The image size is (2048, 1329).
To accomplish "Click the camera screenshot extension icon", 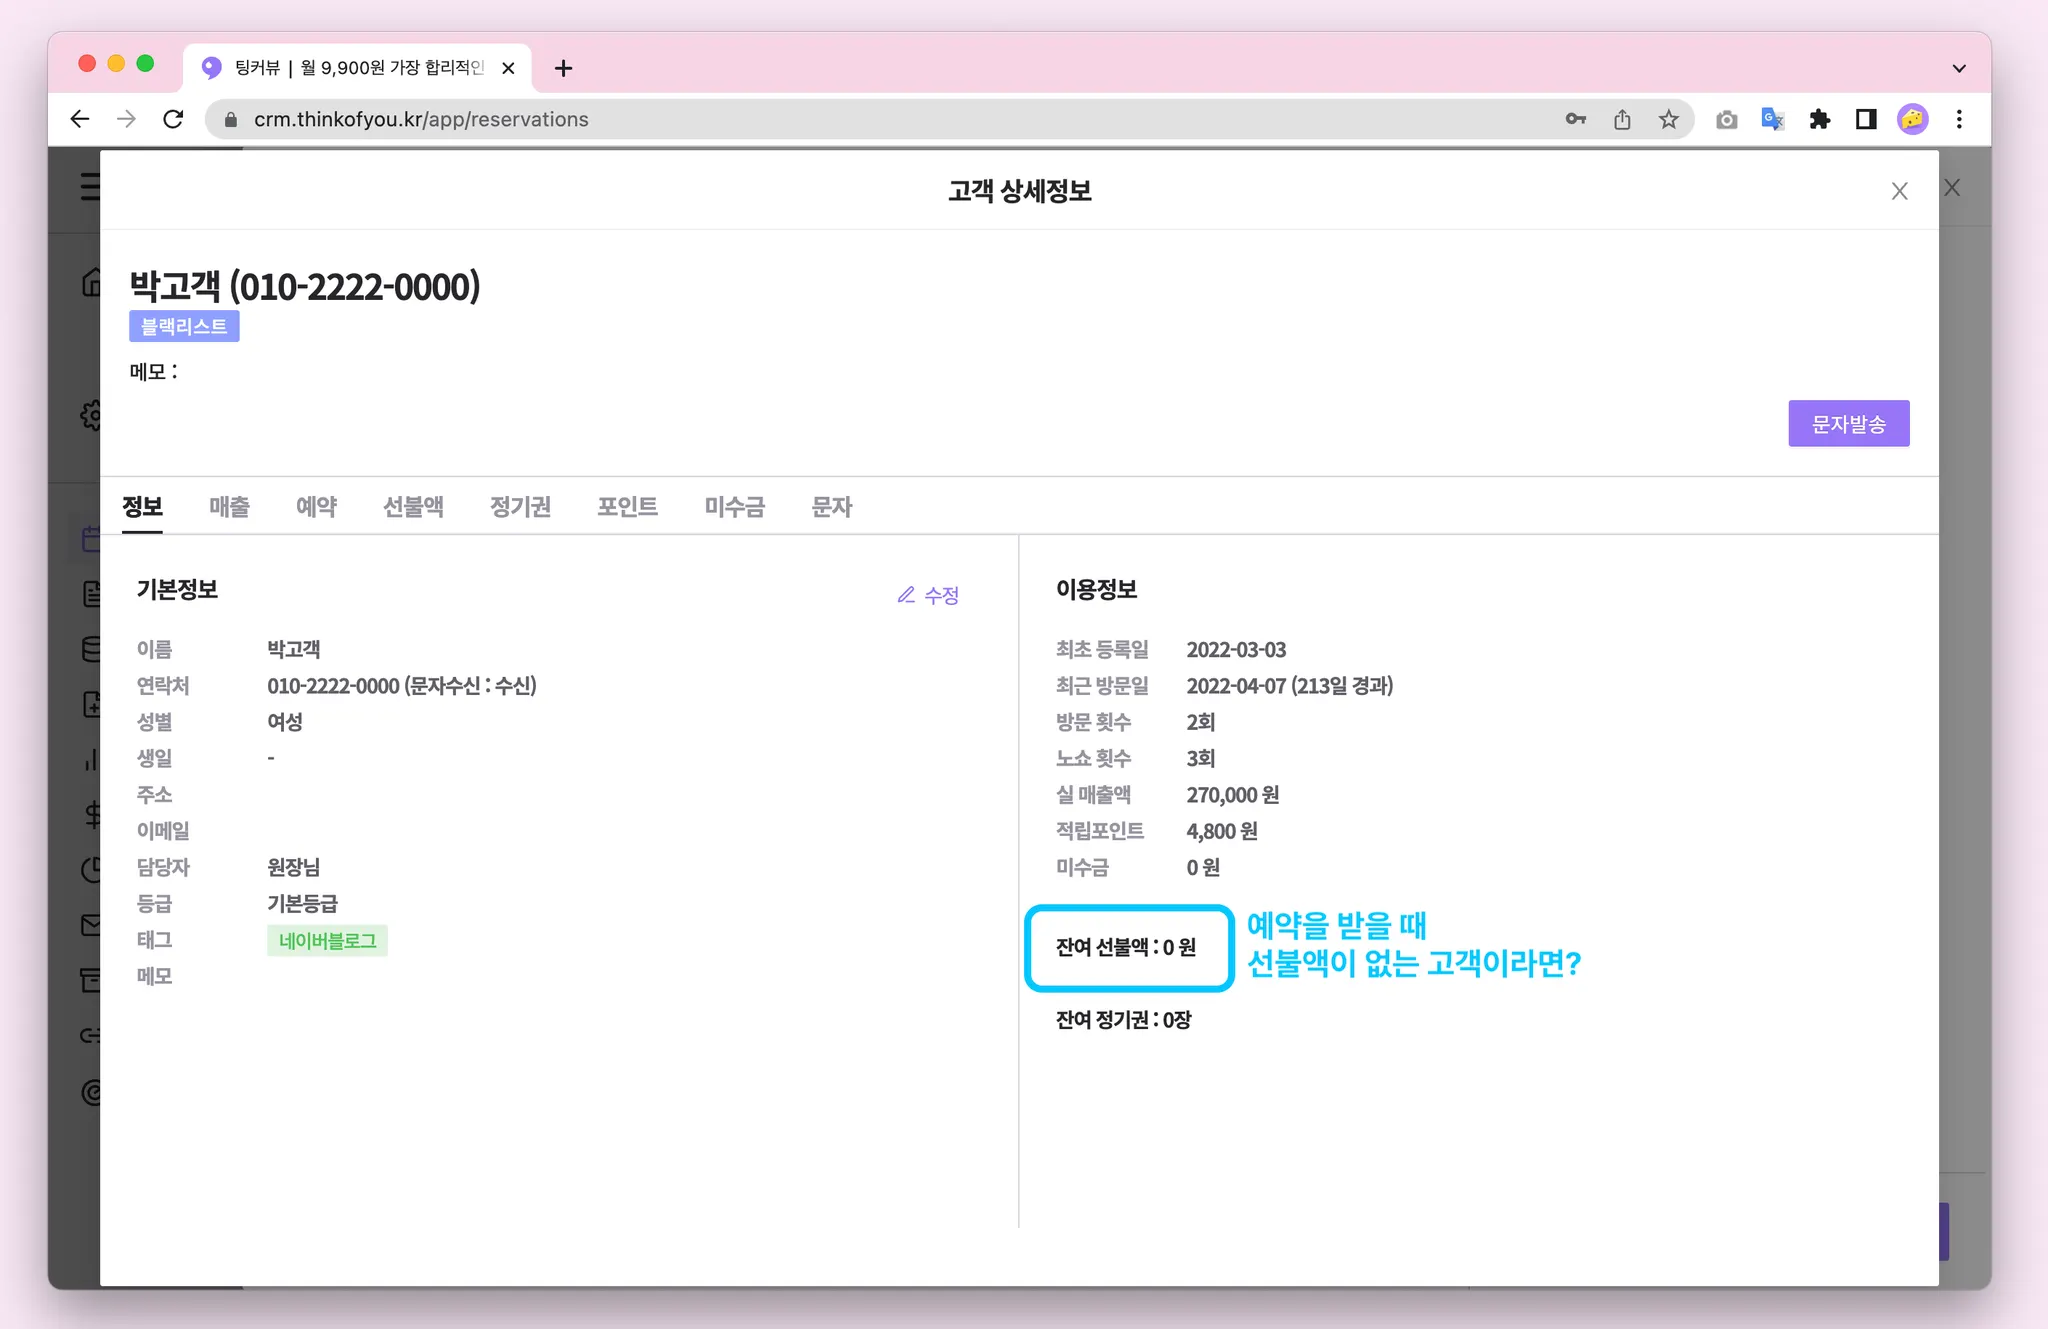I will pos(1726,120).
